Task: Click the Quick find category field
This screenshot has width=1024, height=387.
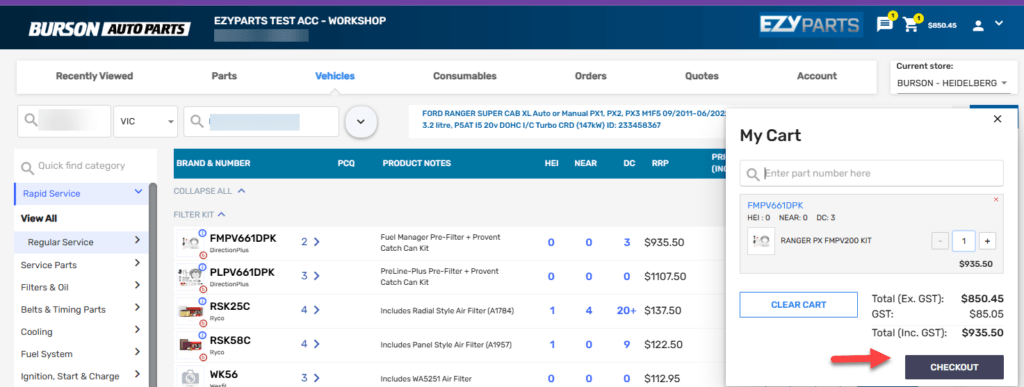Action: [x=86, y=166]
